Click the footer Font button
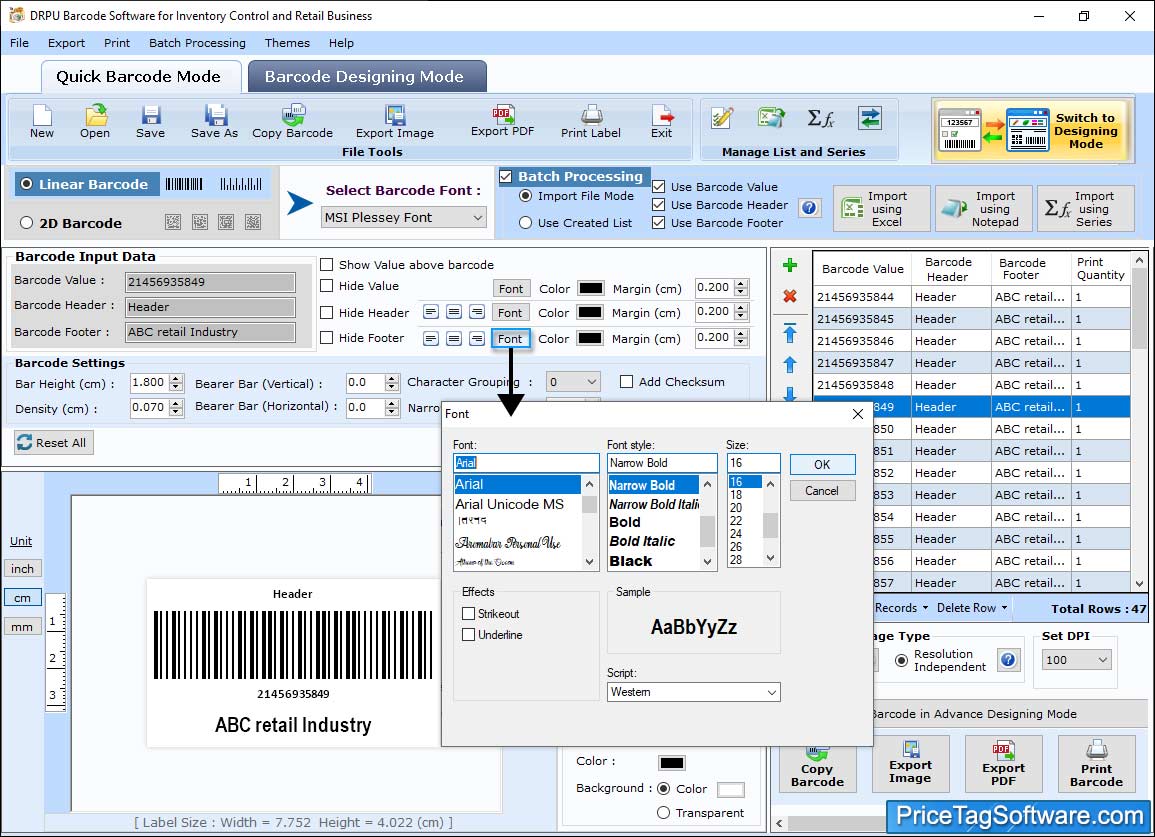This screenshot has width=1155, height=837. pos(510,339)
